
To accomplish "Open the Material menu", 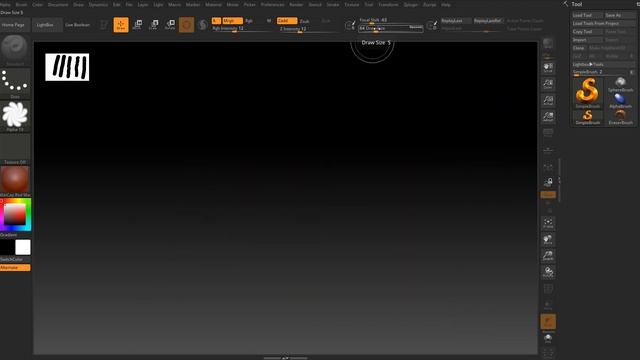I will pos(213,4).
